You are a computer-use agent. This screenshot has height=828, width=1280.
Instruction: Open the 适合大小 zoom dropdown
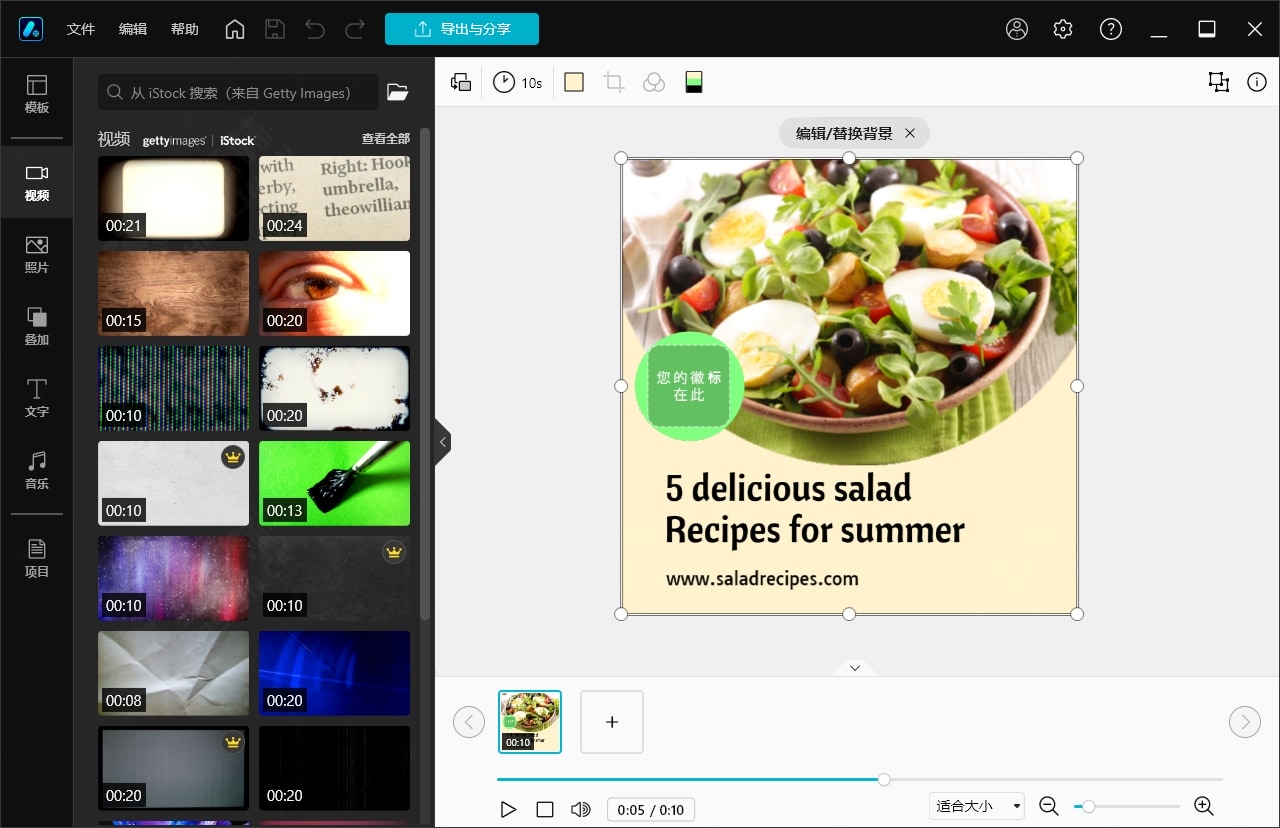[976, 806]
